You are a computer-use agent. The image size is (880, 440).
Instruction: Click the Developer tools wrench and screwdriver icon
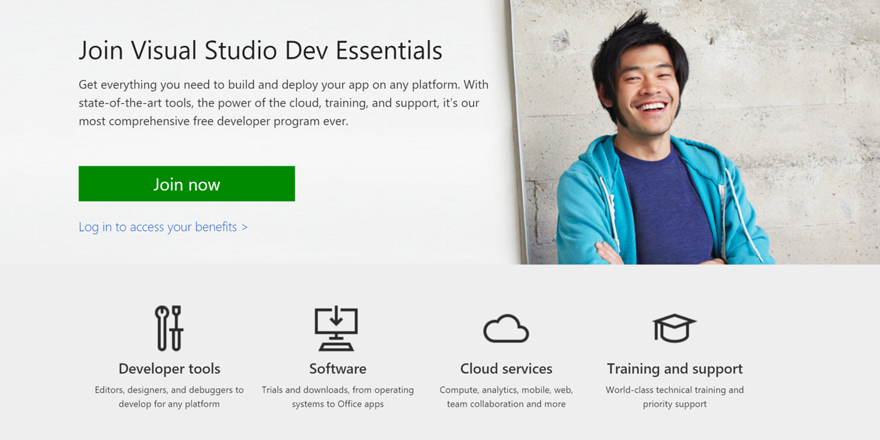pyautogui.click(x=169, y=328)
